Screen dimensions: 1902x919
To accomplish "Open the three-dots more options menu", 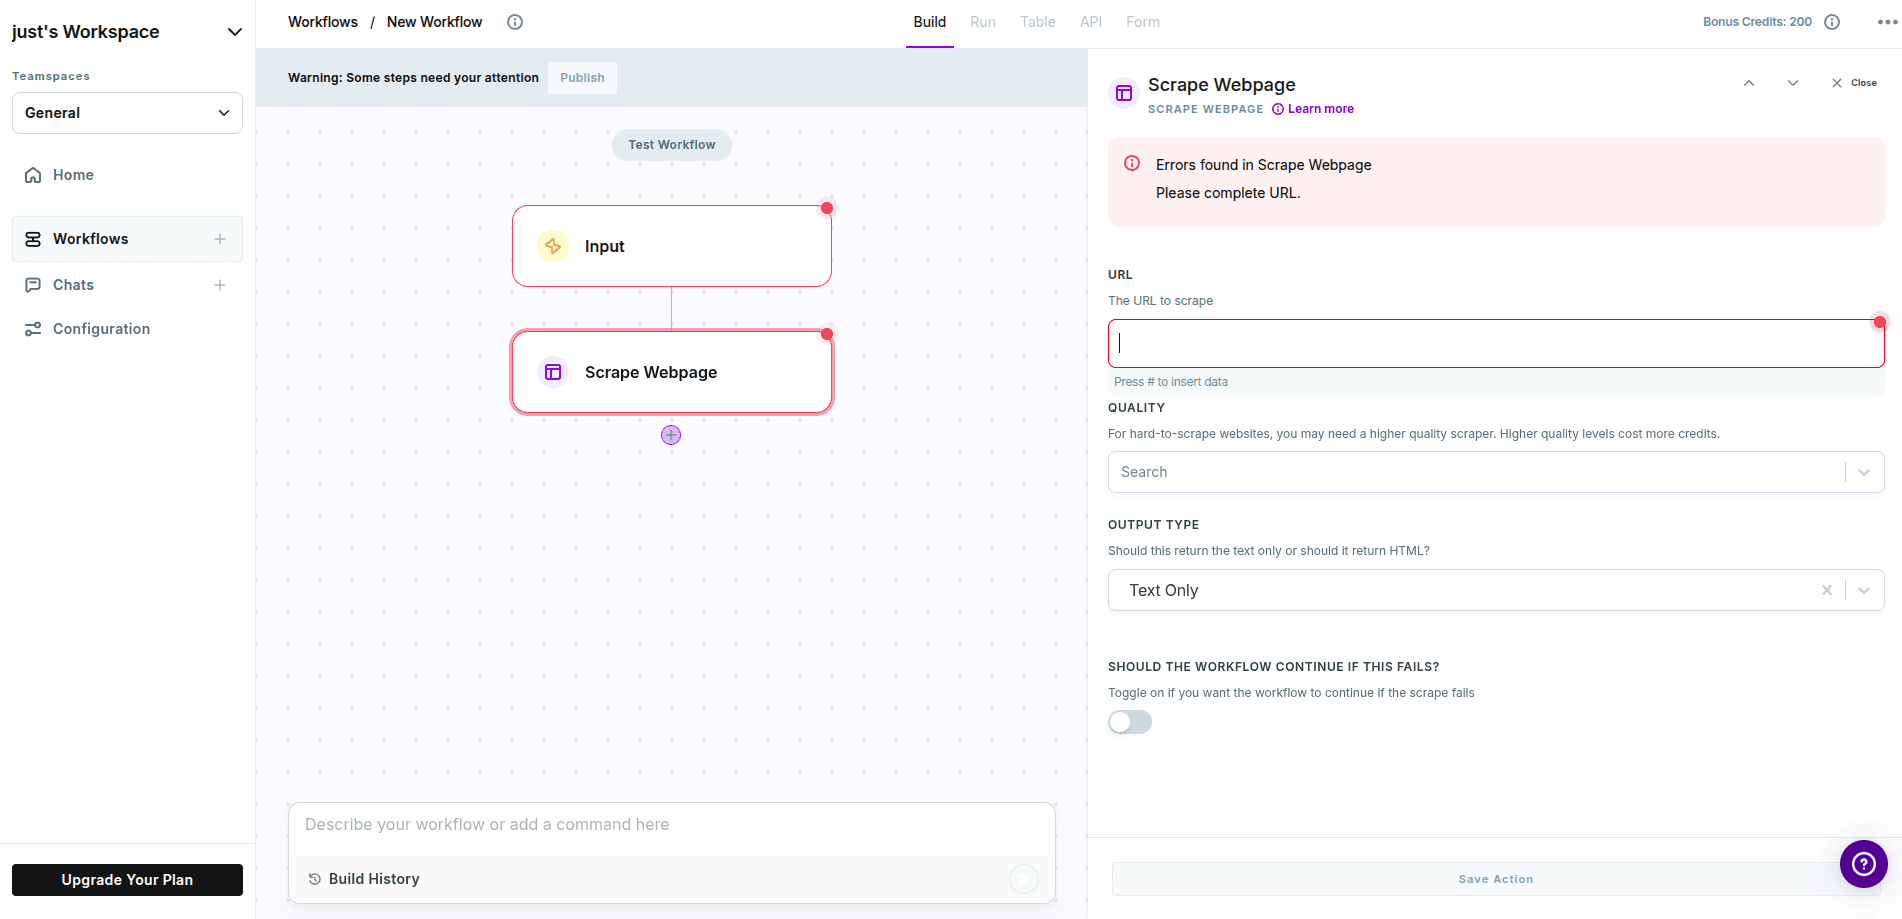I will (1887, 22).
